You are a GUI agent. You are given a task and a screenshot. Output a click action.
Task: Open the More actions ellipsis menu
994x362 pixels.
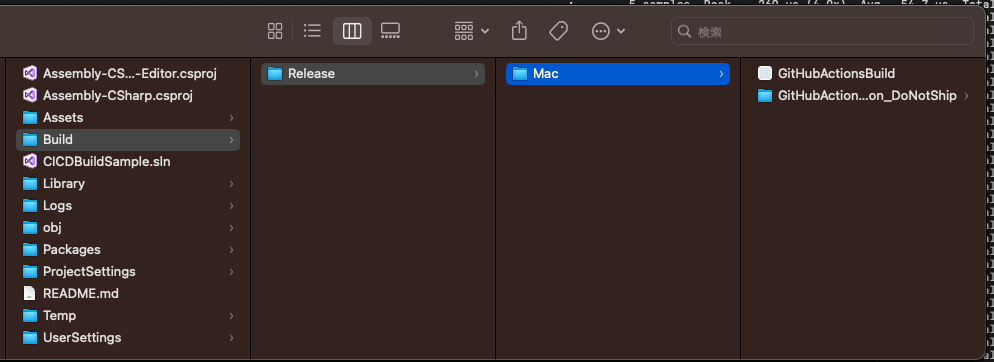[609, 31]
